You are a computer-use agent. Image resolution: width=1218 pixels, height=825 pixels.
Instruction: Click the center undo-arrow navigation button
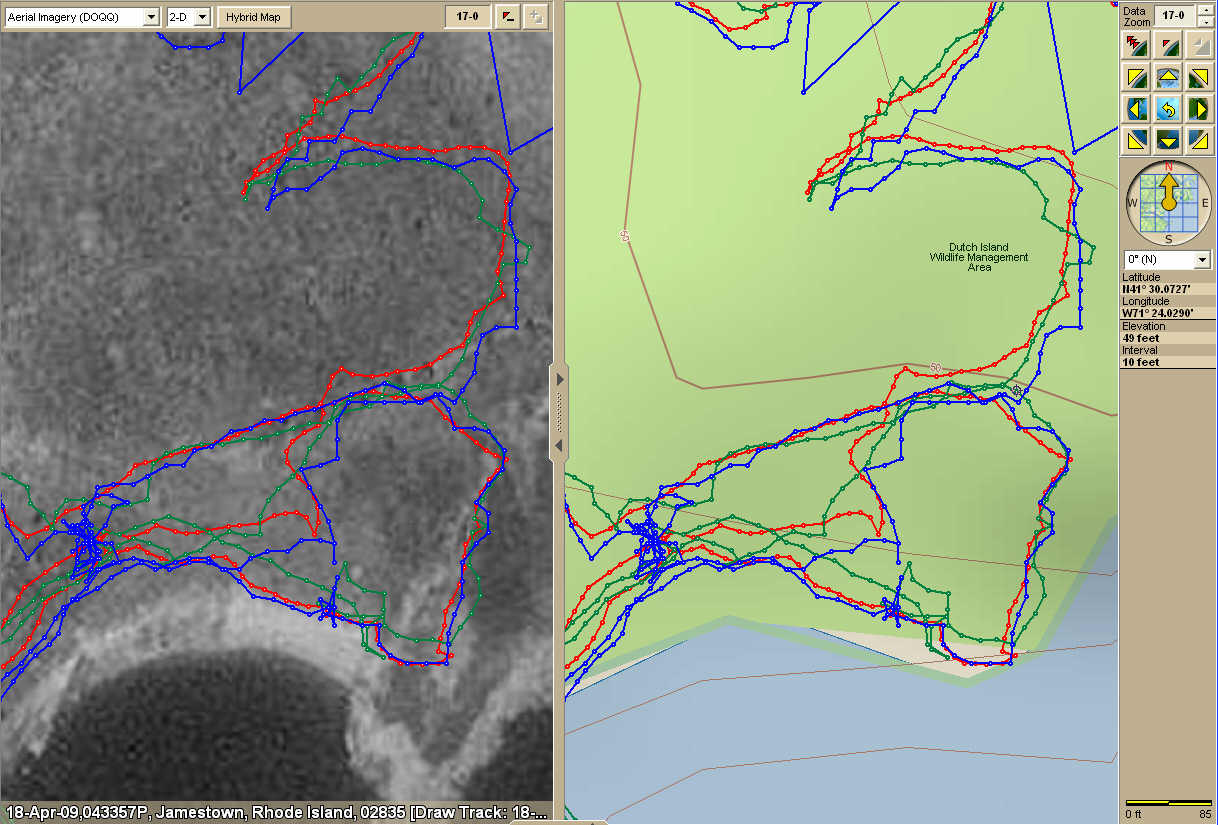(x=1167, y=108)
